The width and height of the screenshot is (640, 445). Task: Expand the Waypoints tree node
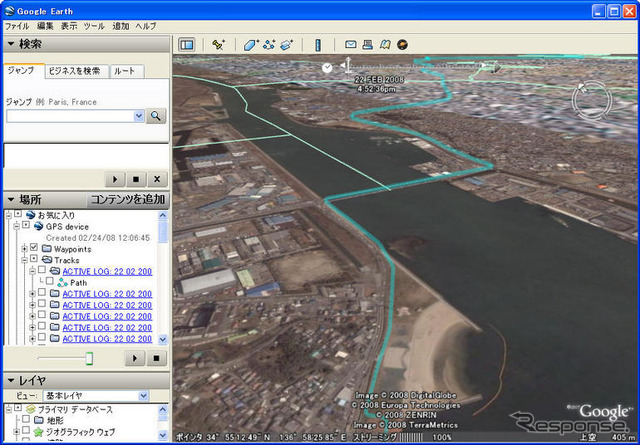(24, 248)
